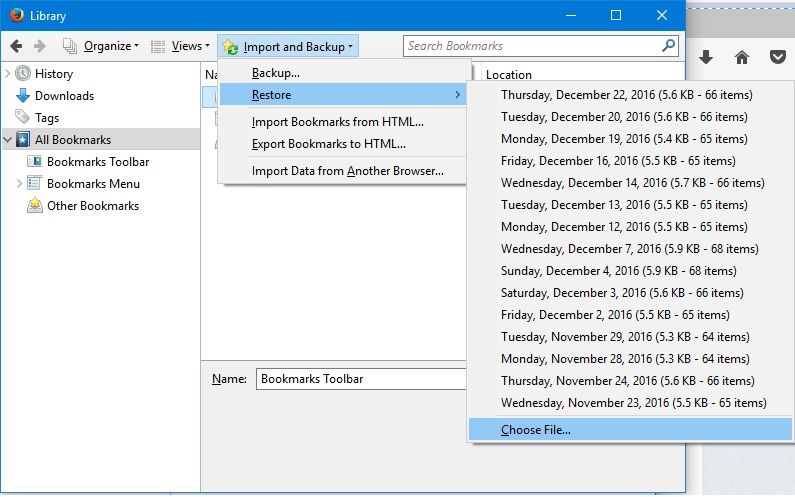Click the Forward arrow in Library toolbar
Viewport: 795px width, 497px height.
pyautogui.click(x=40, y=46)
